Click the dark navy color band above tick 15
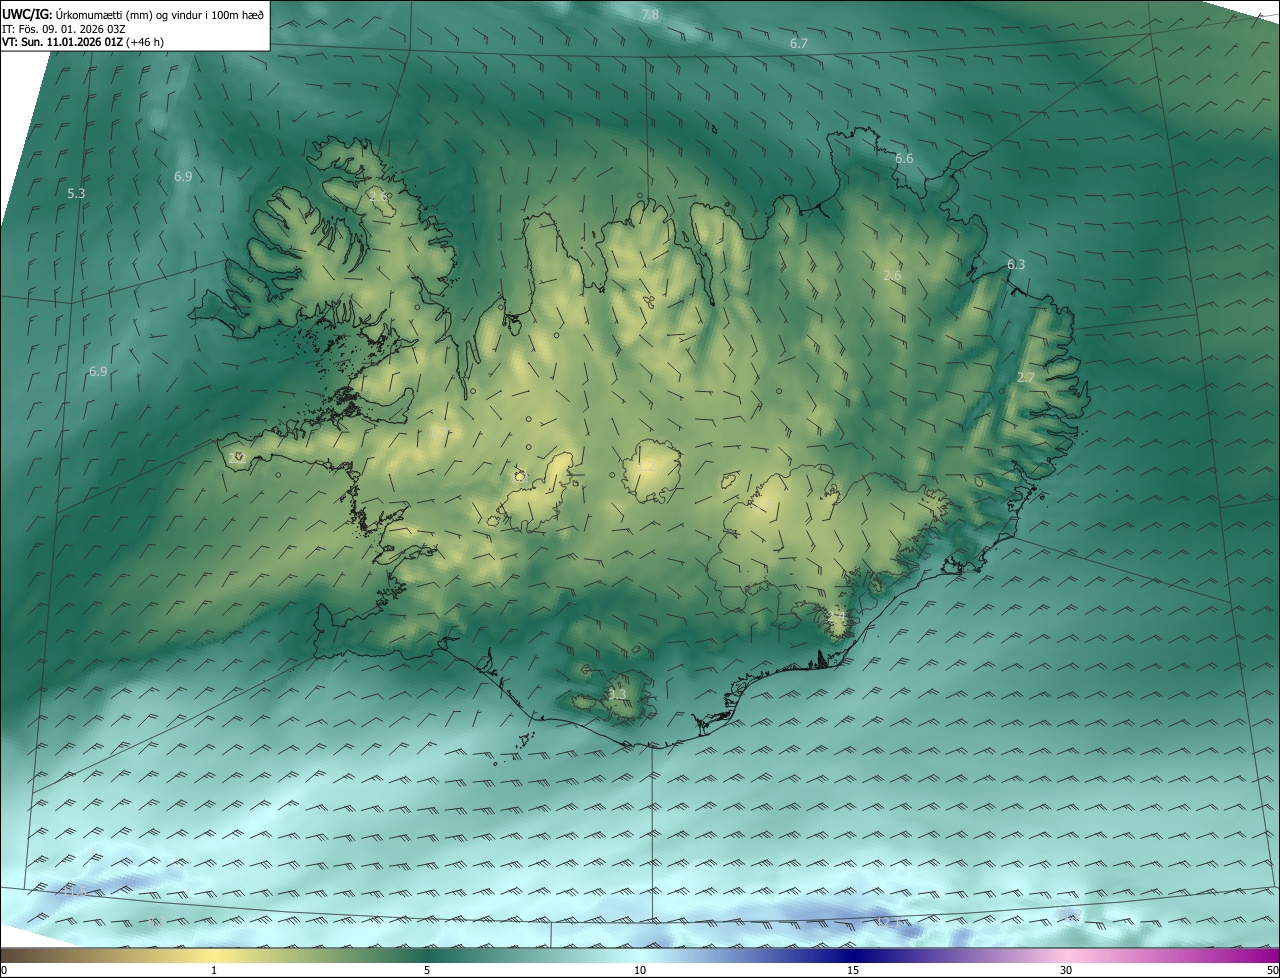Image resolution: width=1280 pixels, height=978 pixels. click(x=853, y=955)
